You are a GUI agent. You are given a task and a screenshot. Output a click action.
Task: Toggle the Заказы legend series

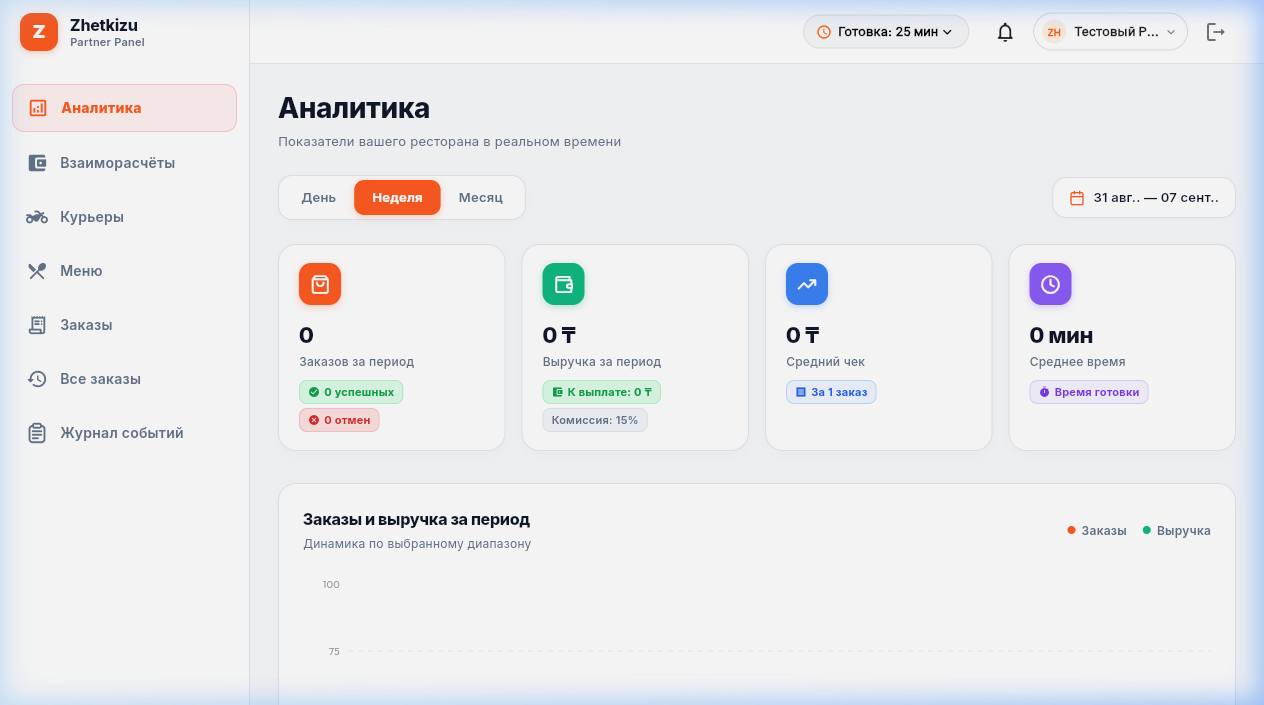tap(1097, 531)
